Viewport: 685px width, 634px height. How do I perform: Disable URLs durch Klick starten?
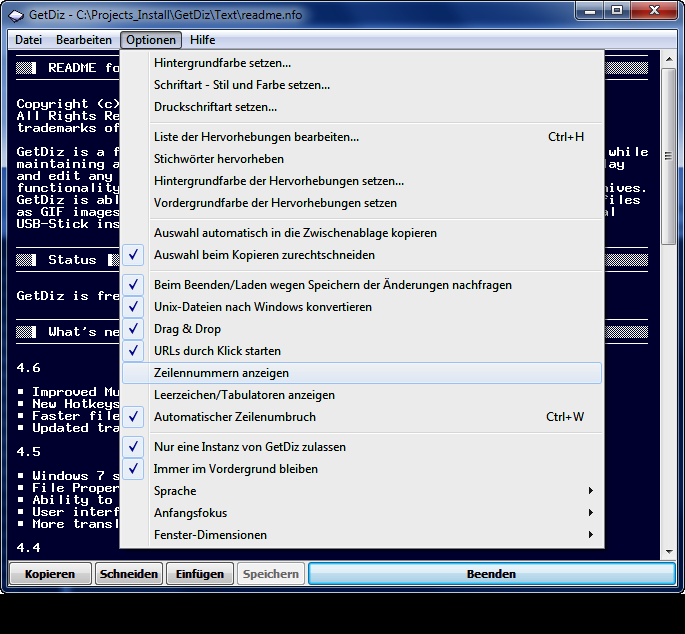pos(362,351)
